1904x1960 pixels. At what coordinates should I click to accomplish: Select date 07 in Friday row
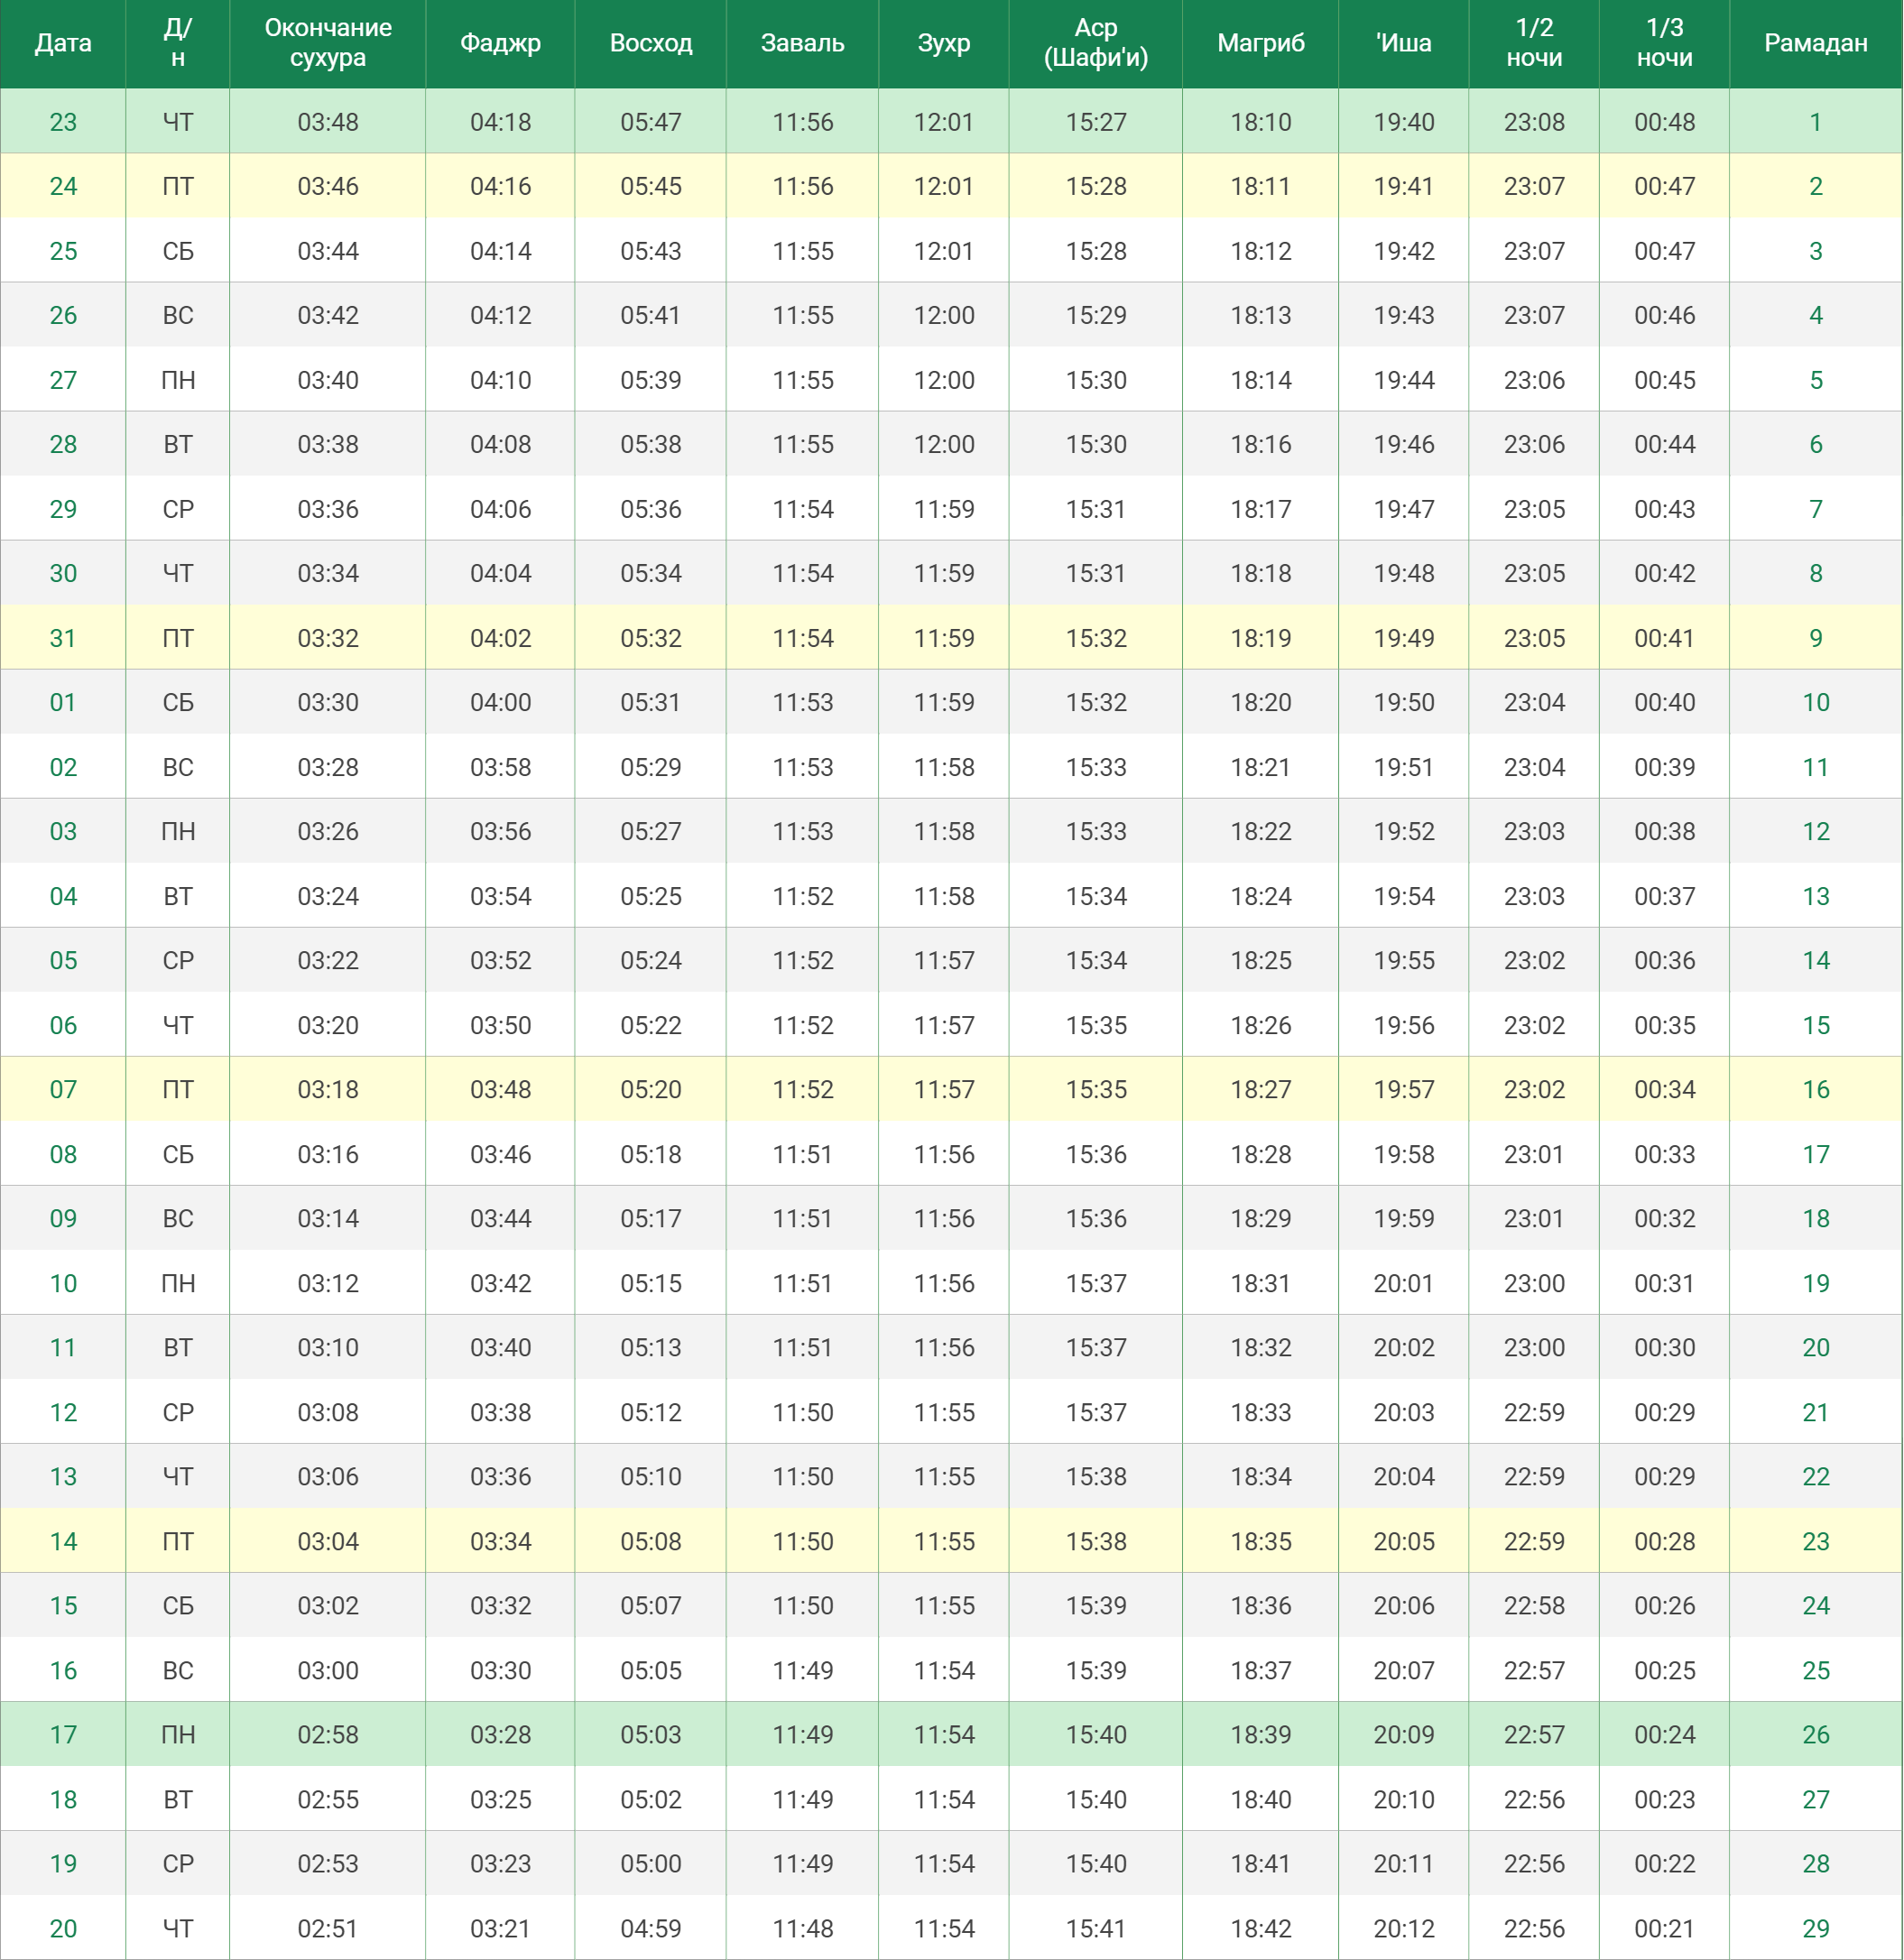[63, 1089]
